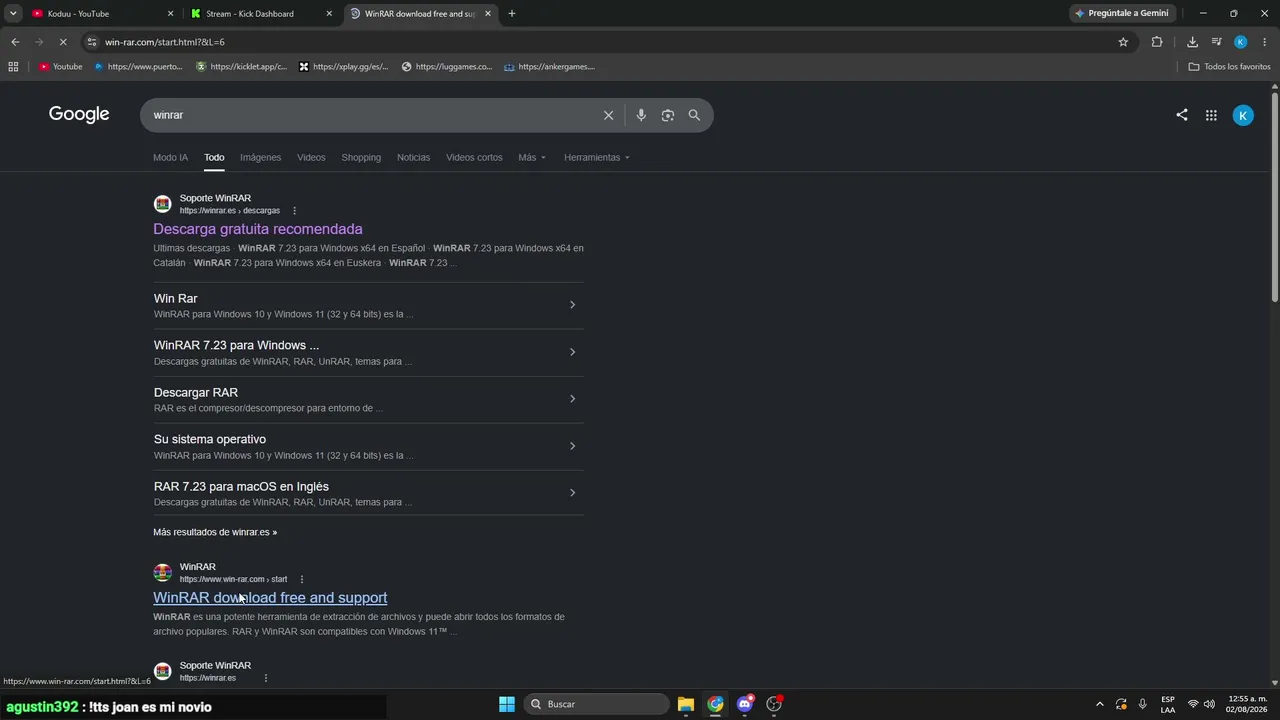
Task: Open the xplay.gg bookmark
Action: pos(344,67)
